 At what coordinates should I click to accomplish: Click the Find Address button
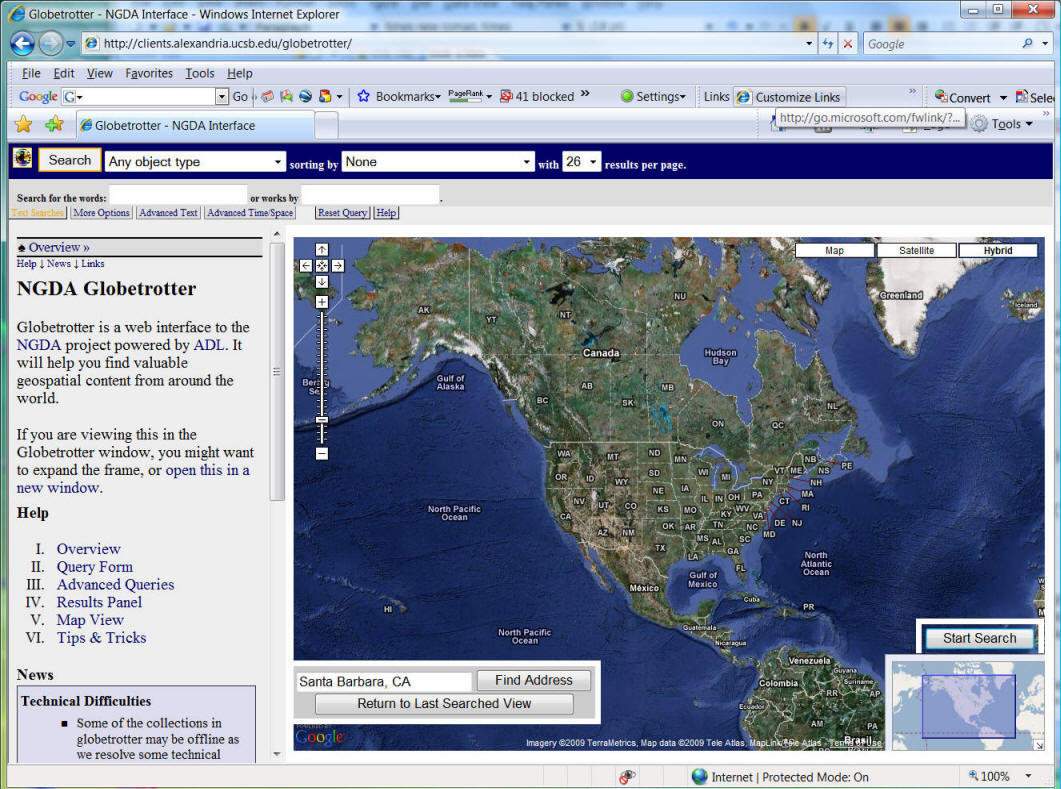pyautogui.click(x=533, y=680)
